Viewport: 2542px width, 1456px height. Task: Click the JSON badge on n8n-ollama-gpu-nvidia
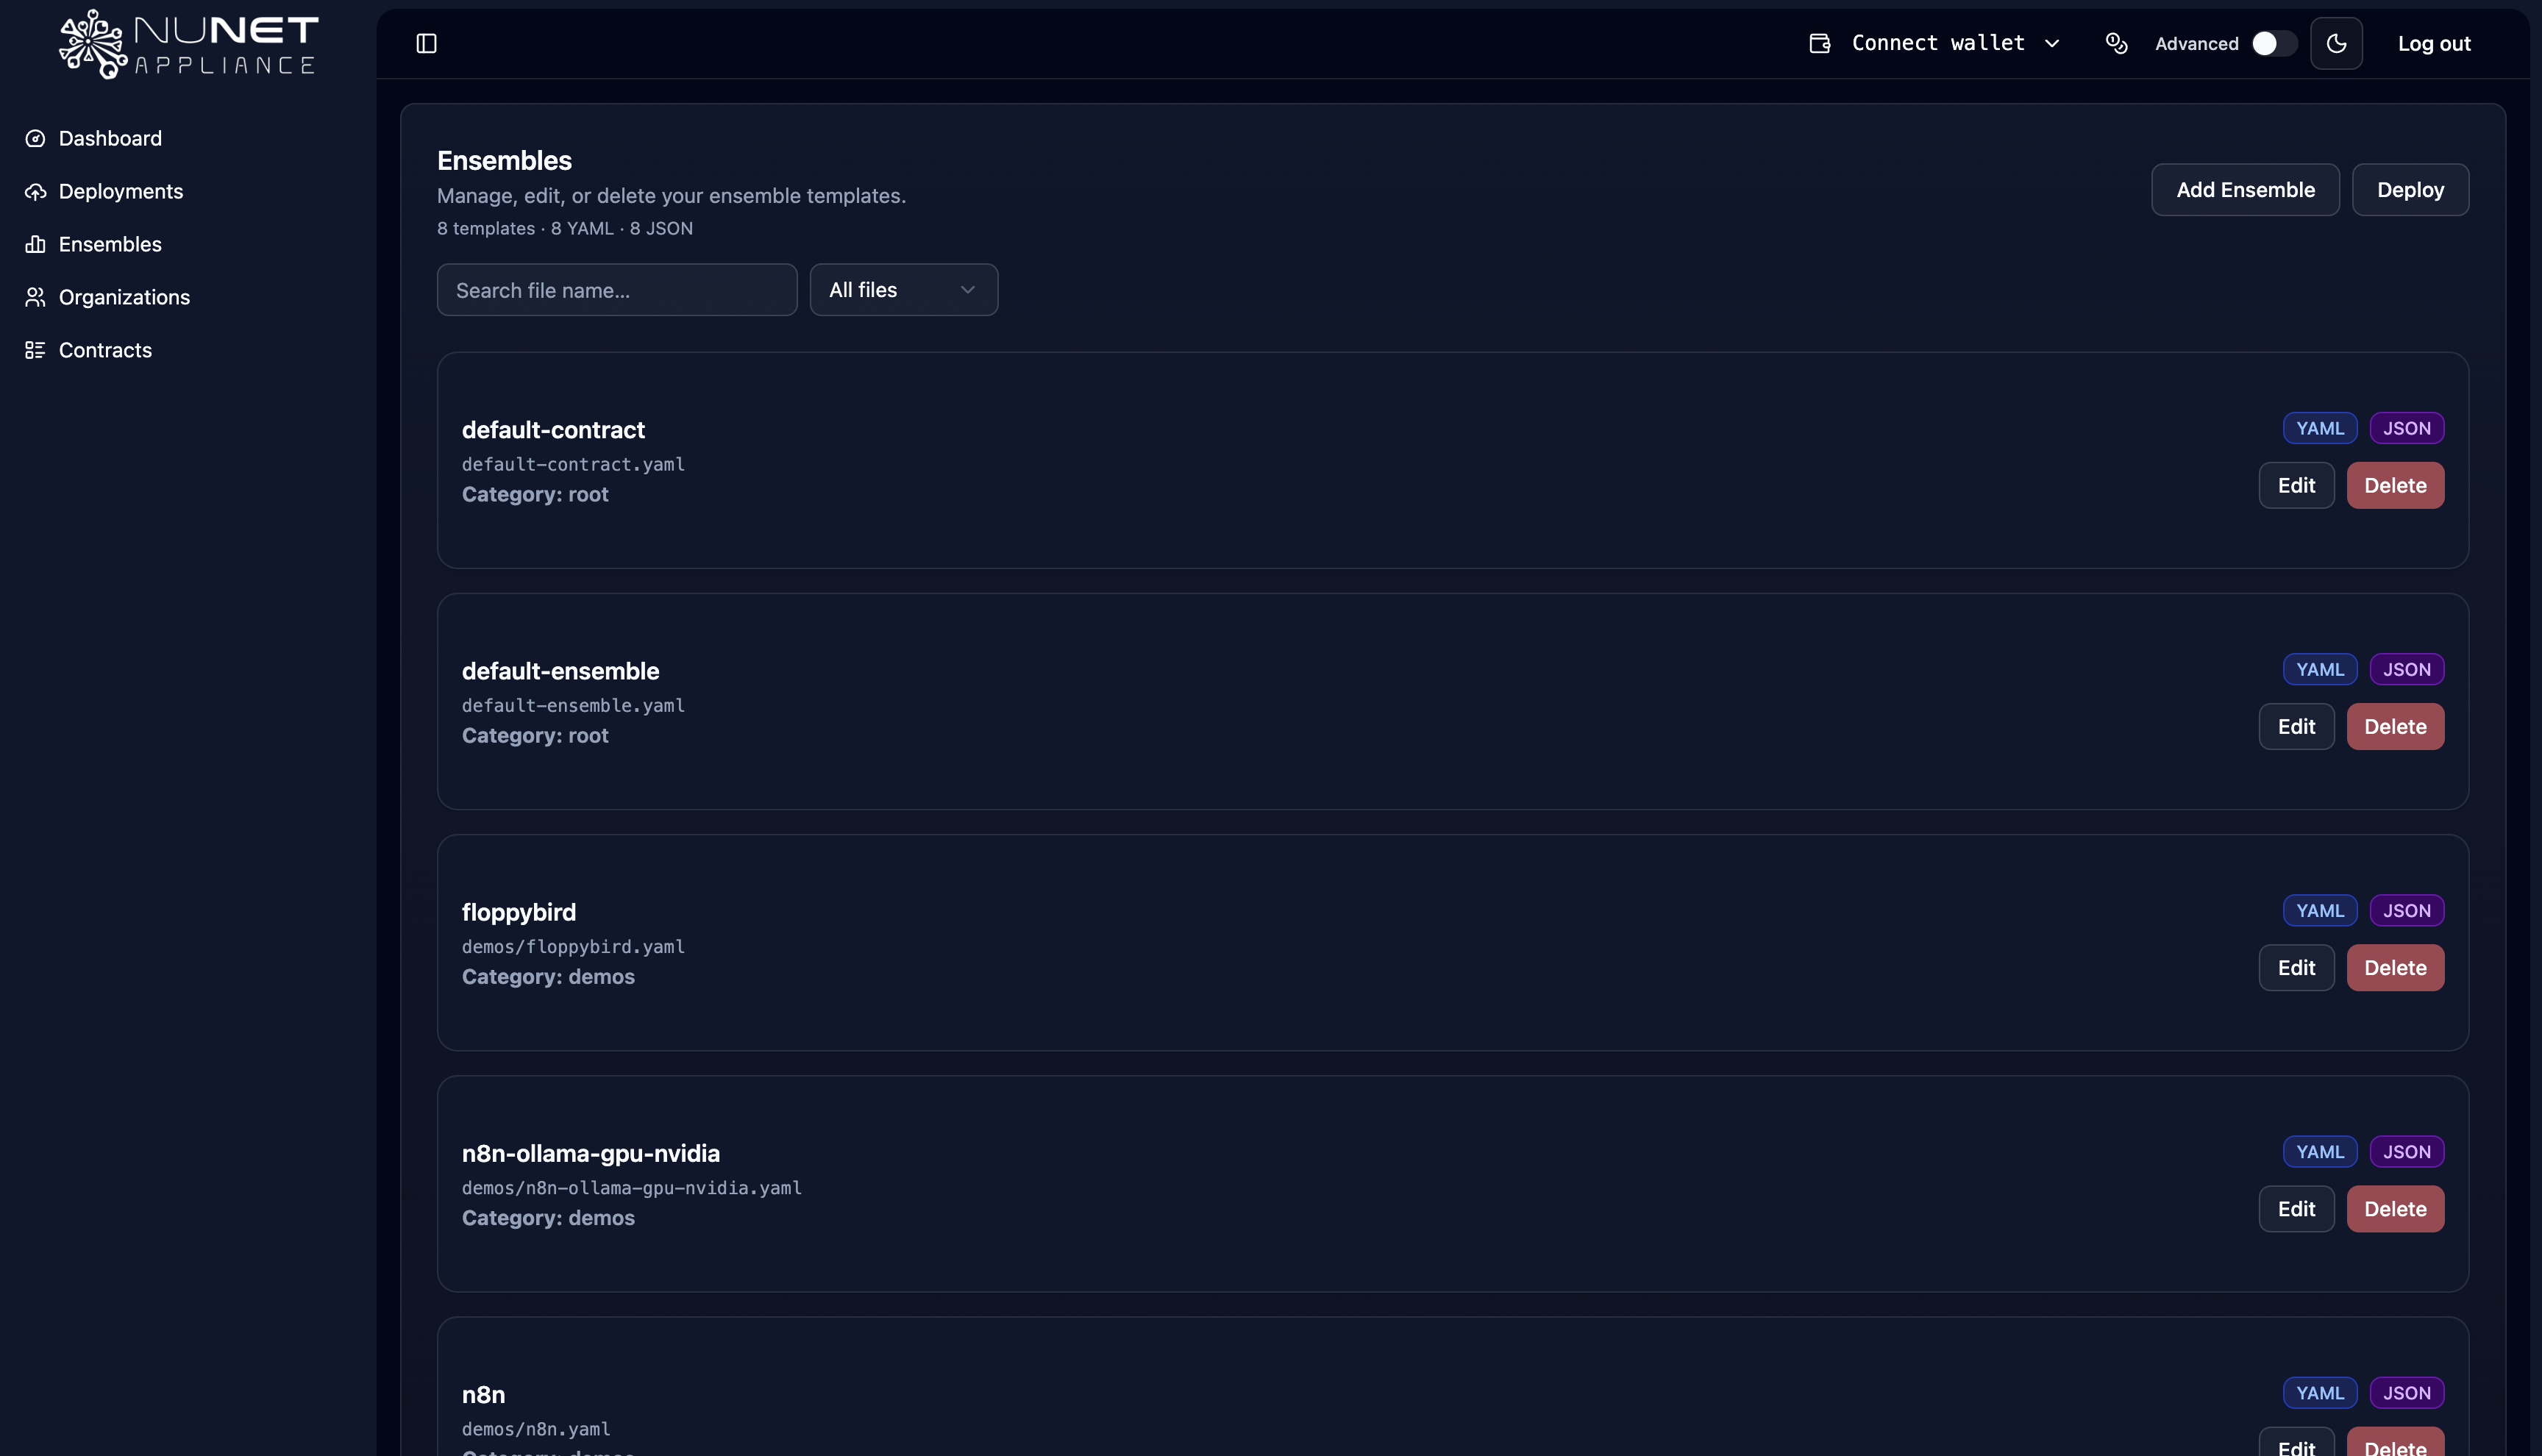click(2405, 1152)
